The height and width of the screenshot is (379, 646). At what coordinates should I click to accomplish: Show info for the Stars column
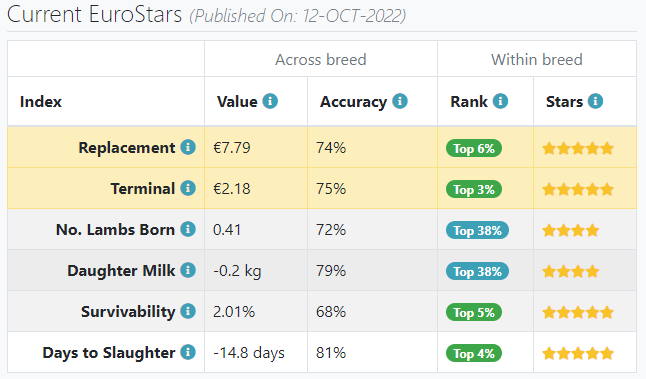[595, 101]
